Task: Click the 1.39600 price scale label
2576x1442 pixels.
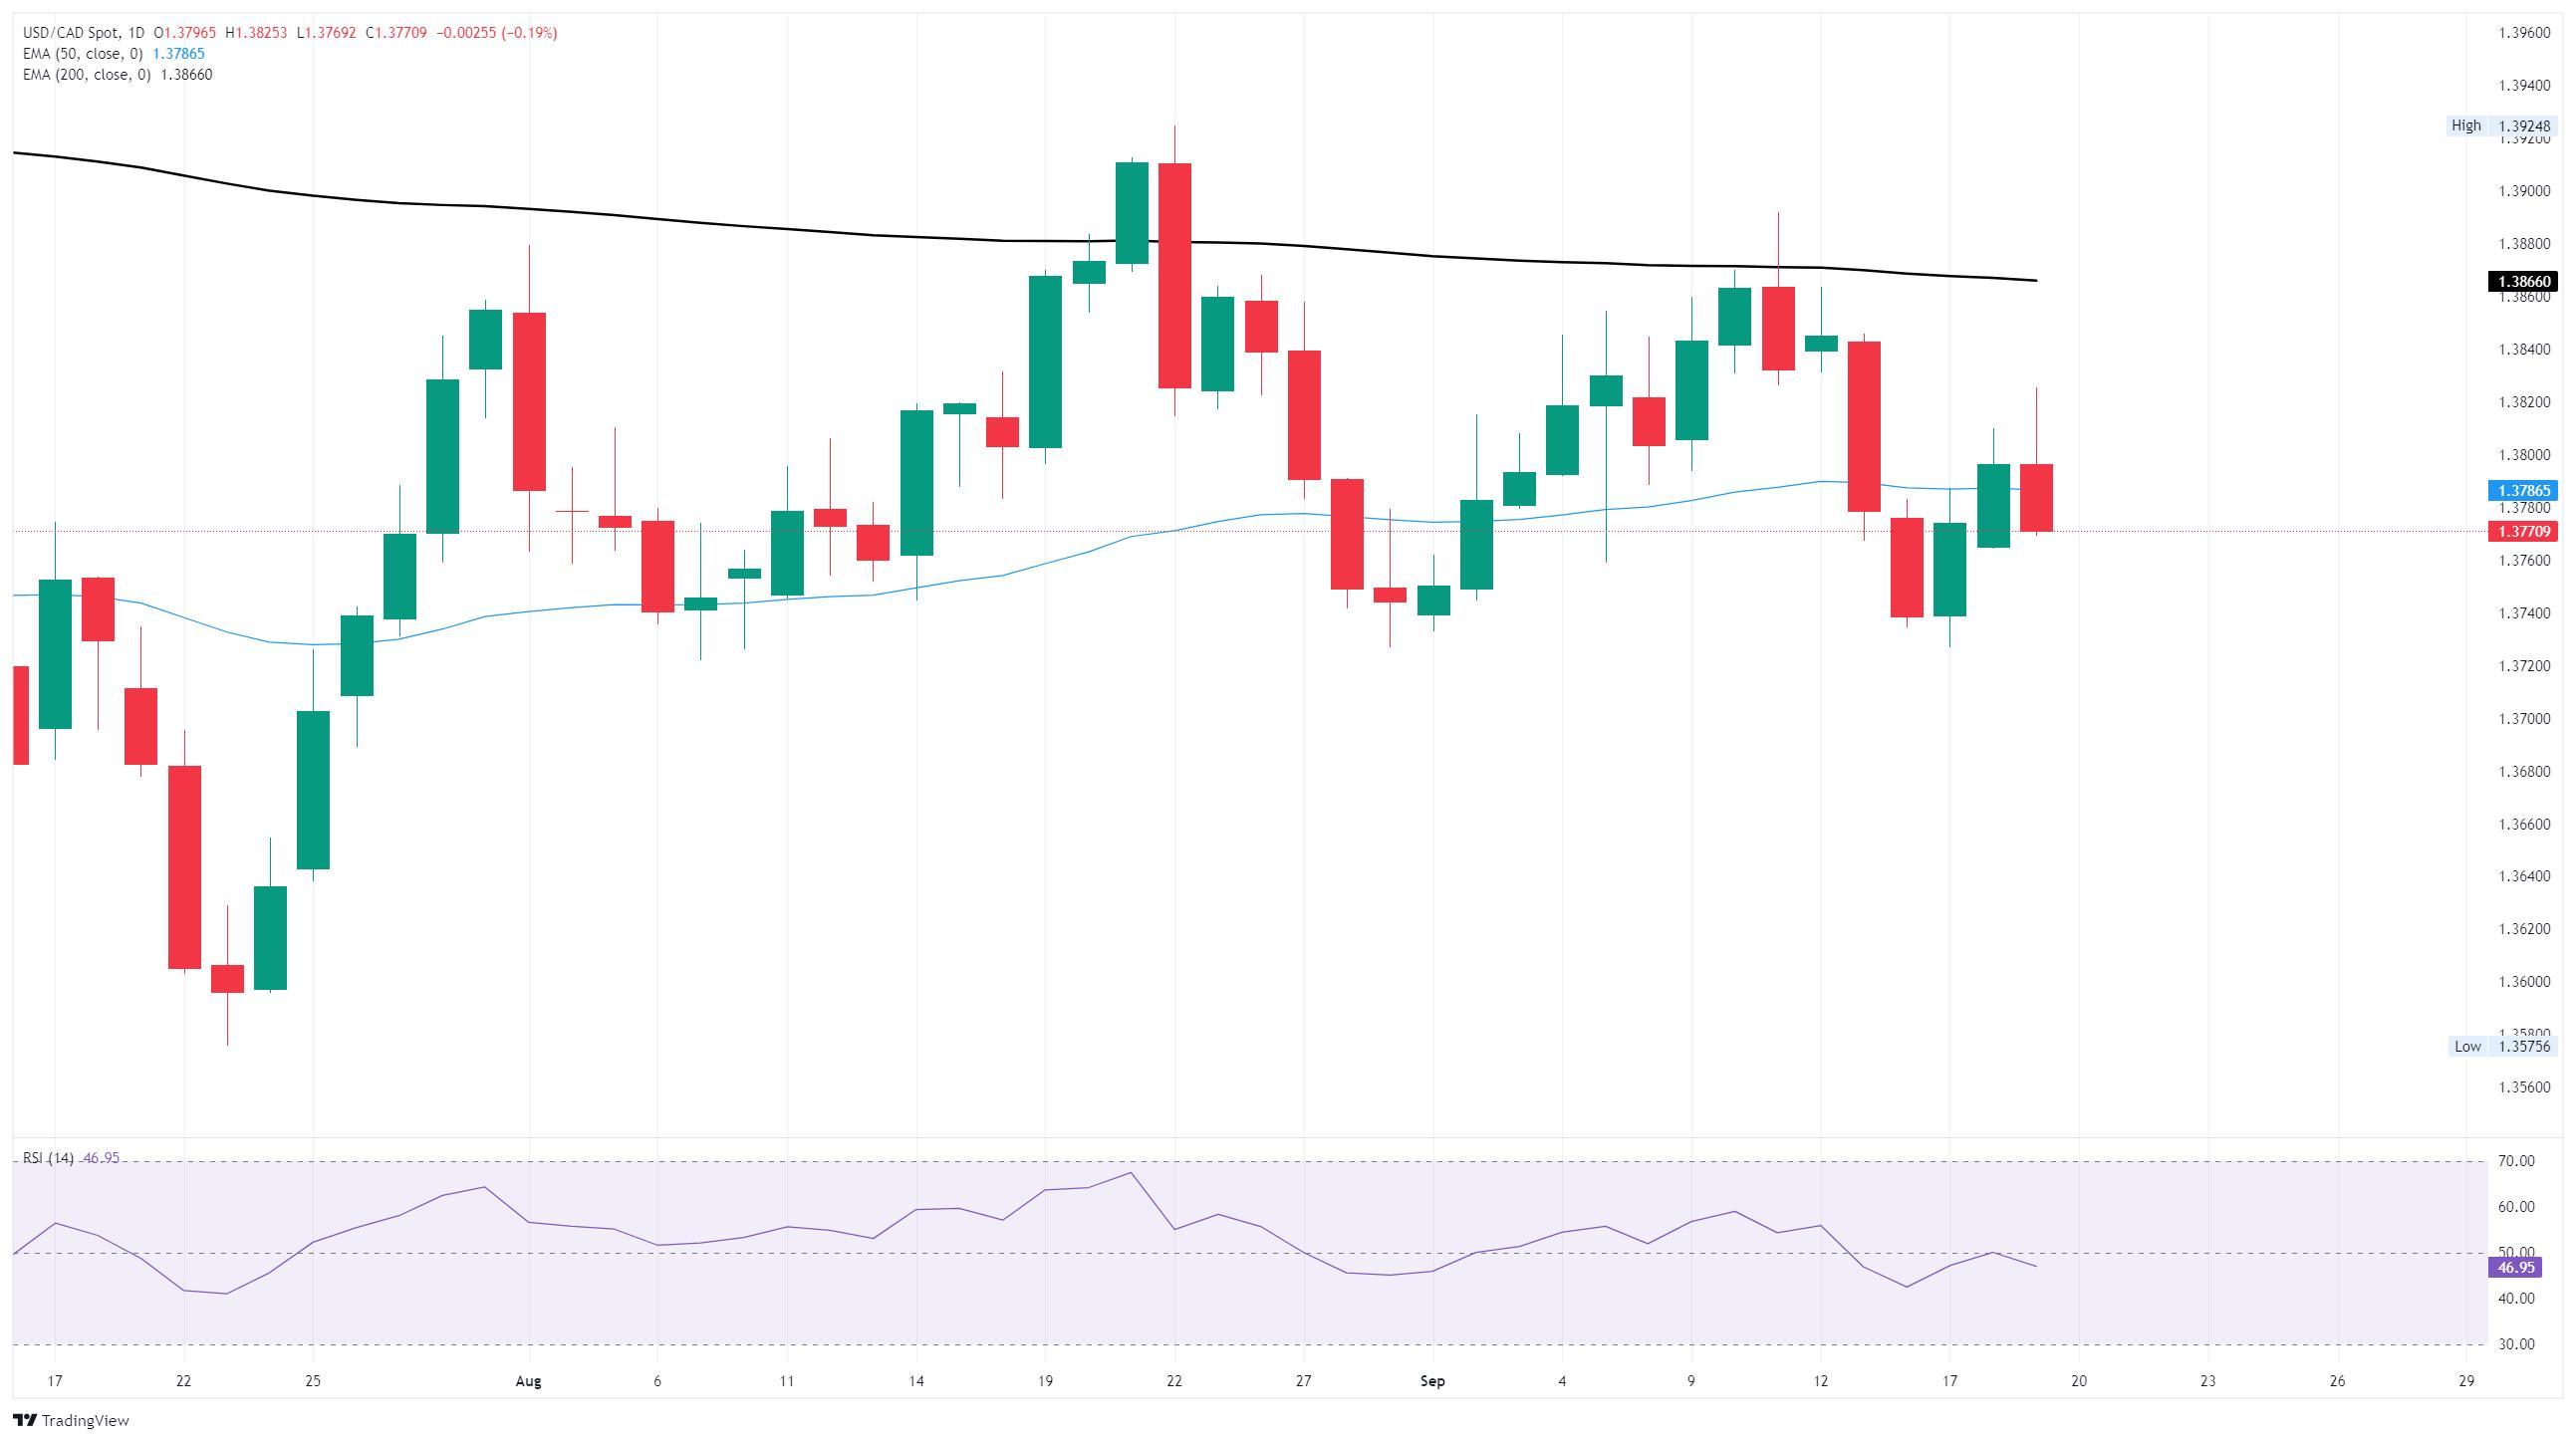Action: pyautogui.click(x=2523, y=33)
